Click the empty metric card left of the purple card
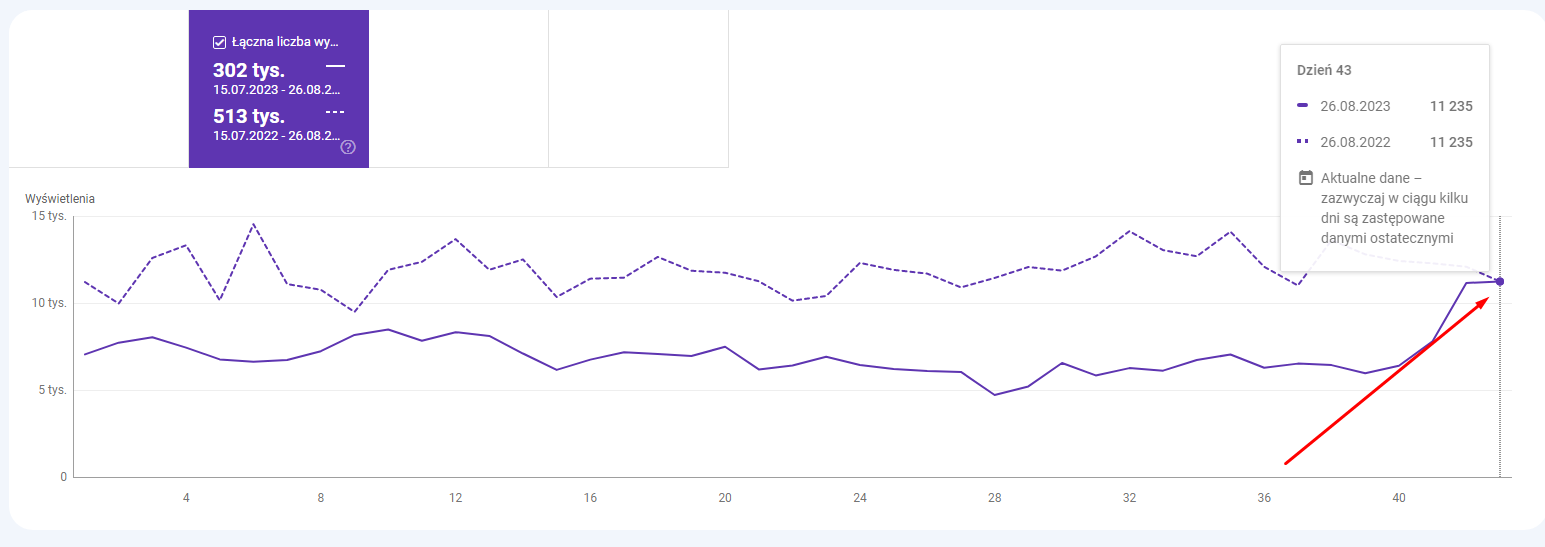Viewport: 1545px width, 547px height. click(x=98, y=88)
